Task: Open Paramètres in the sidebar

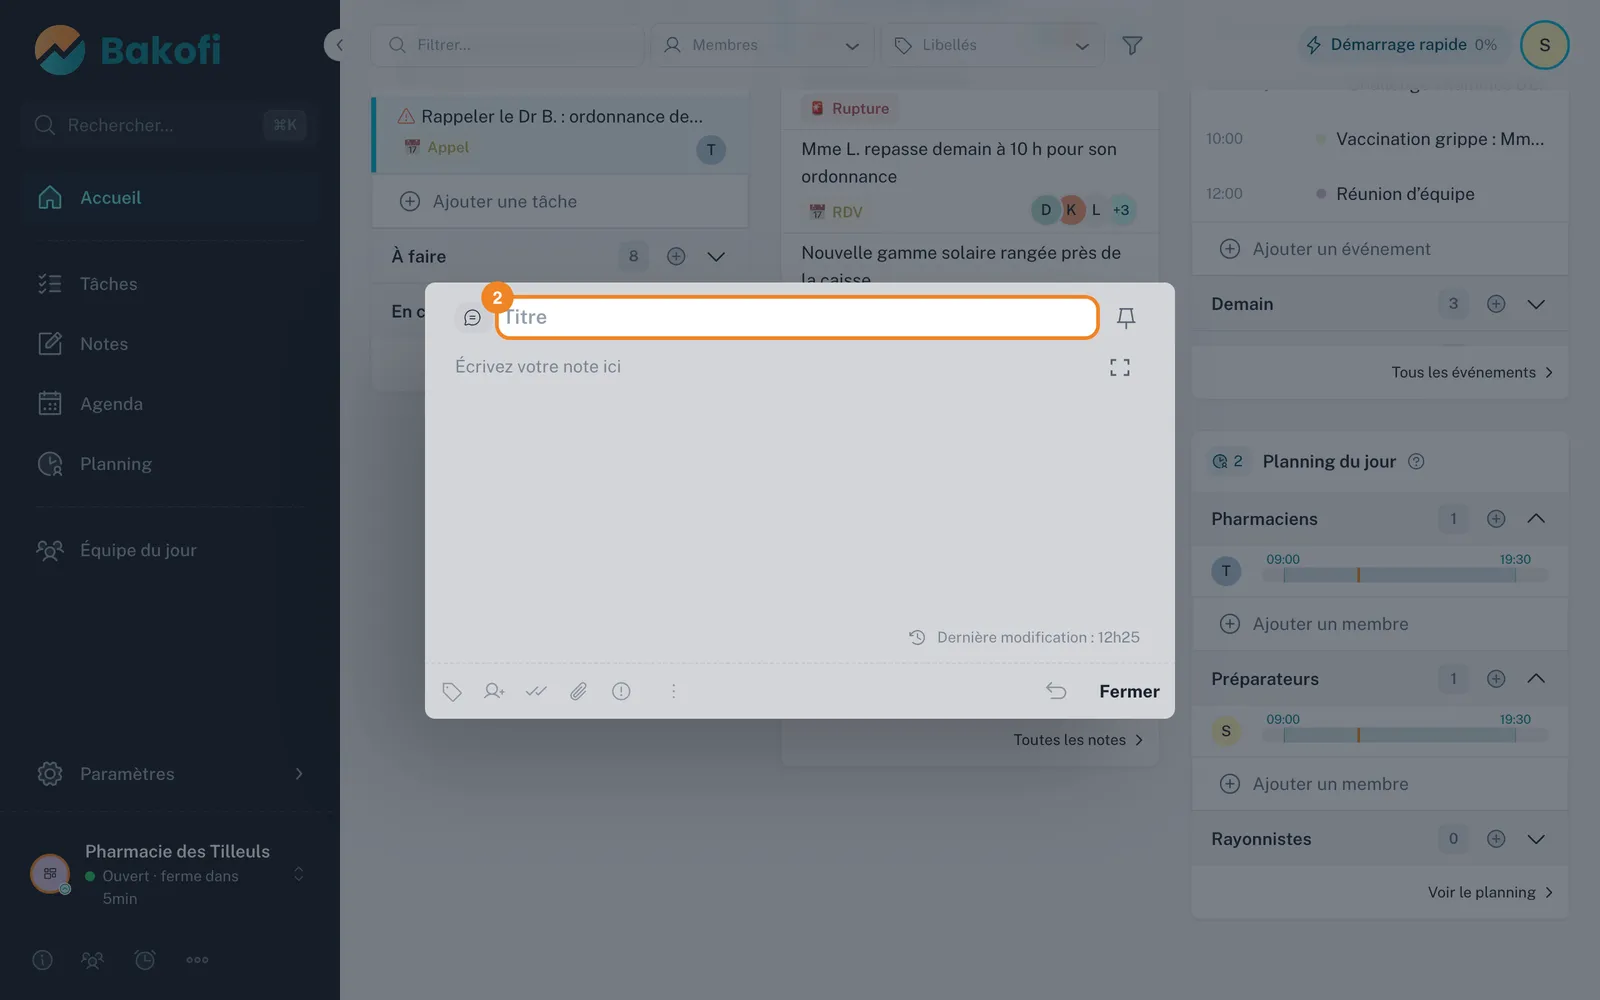Action: point(170,774)
